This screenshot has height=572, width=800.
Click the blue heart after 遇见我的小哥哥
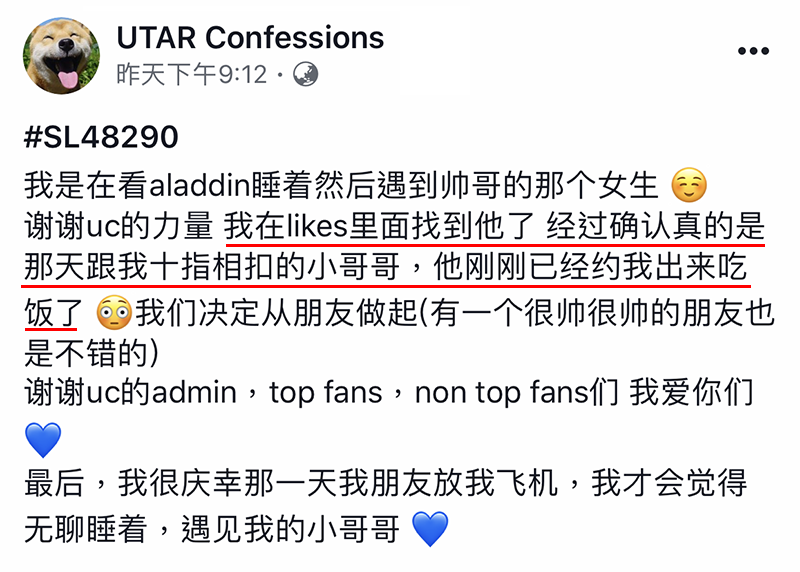(430, 529)
